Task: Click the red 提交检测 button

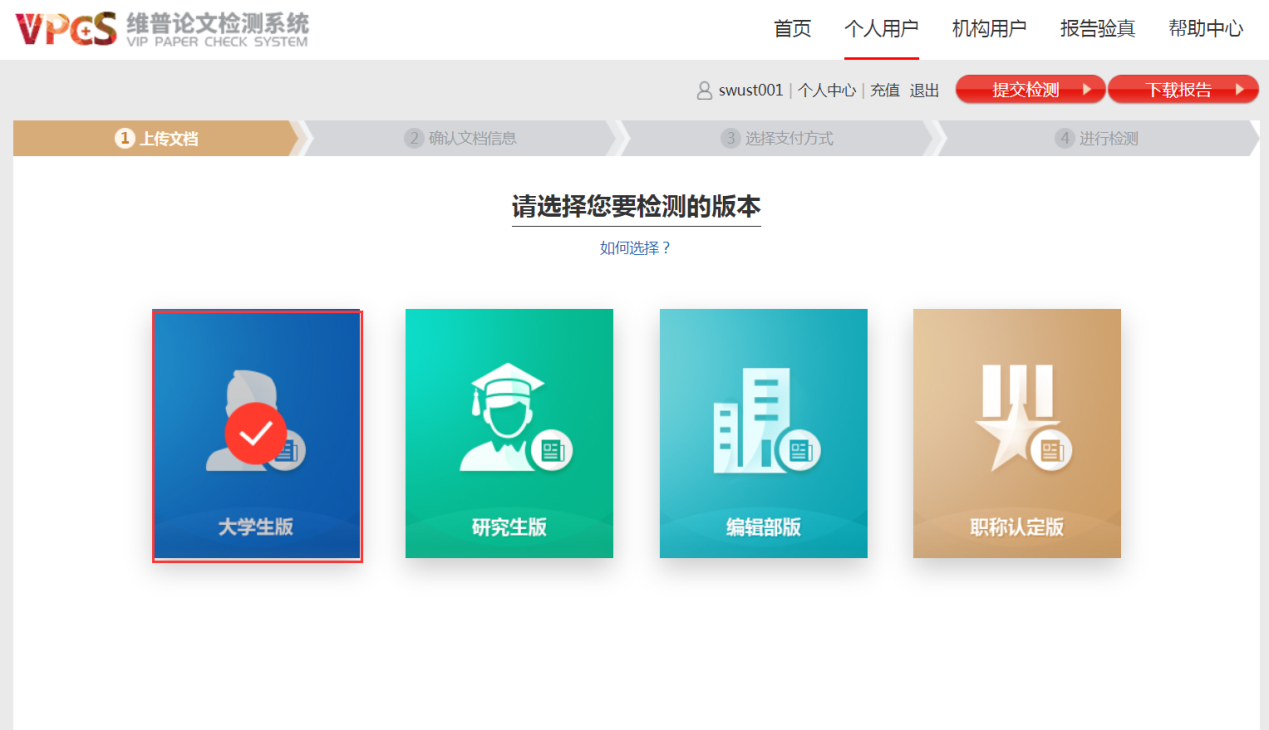Action: pyautogui.click(x=1031, y=89)
